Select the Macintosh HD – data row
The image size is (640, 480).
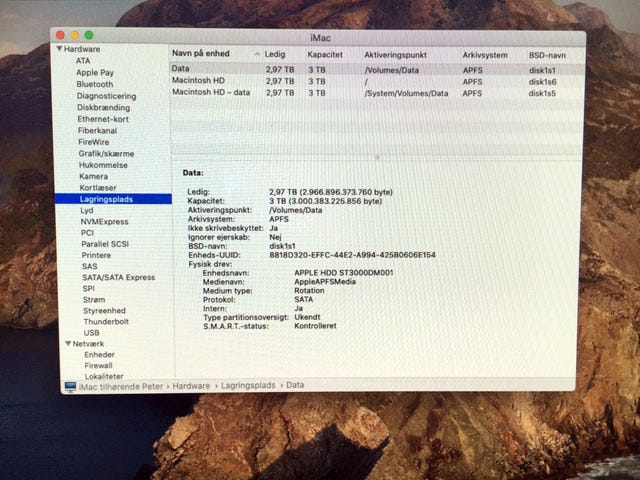coord(376,93)
